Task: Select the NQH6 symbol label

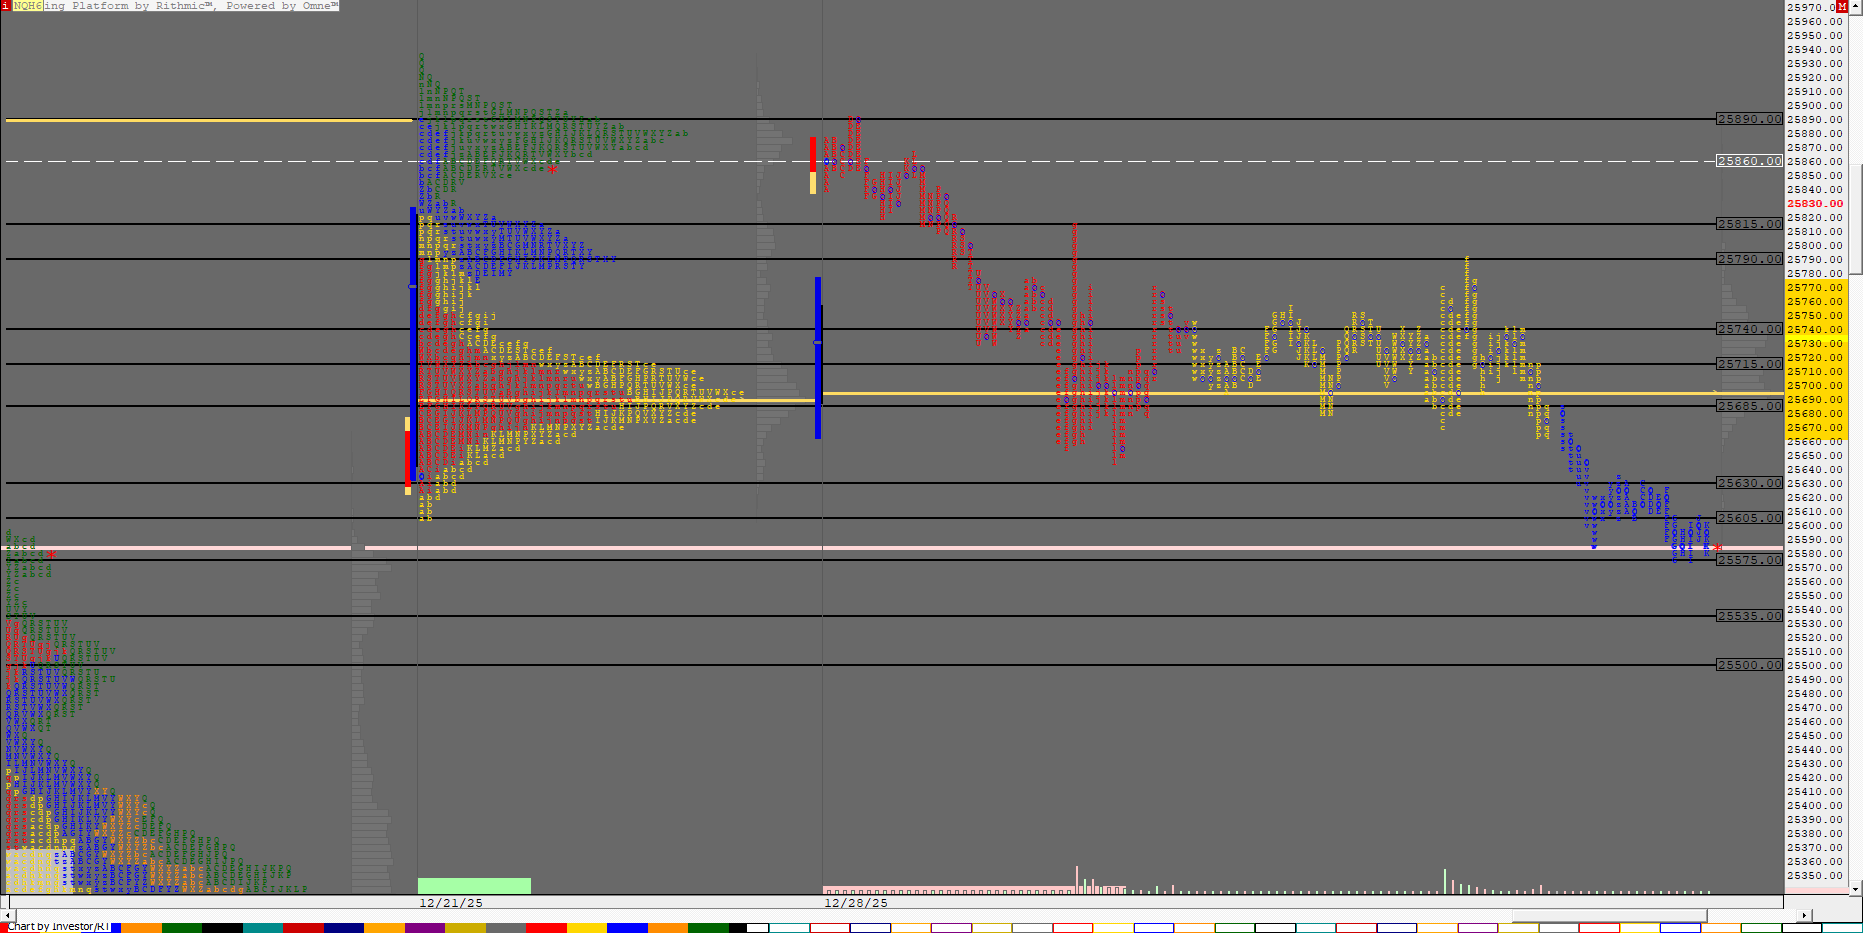Action: [x=27, y=6]
